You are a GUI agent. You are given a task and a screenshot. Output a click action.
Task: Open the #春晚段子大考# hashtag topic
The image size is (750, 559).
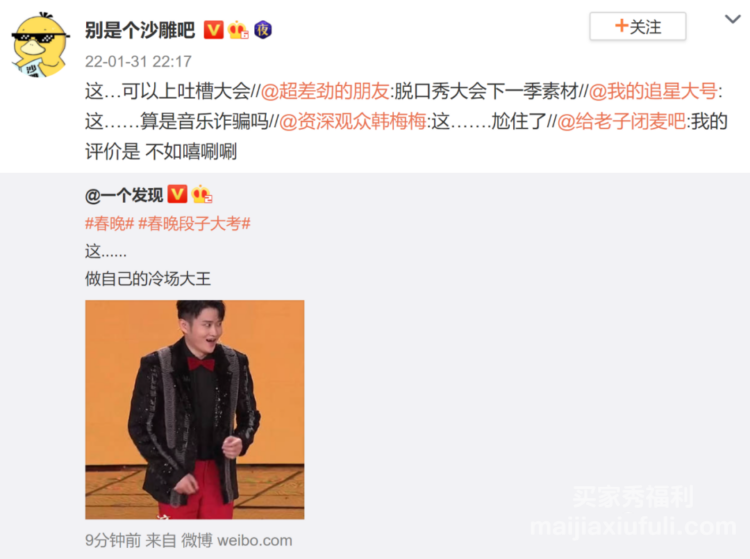pos(194,223)
